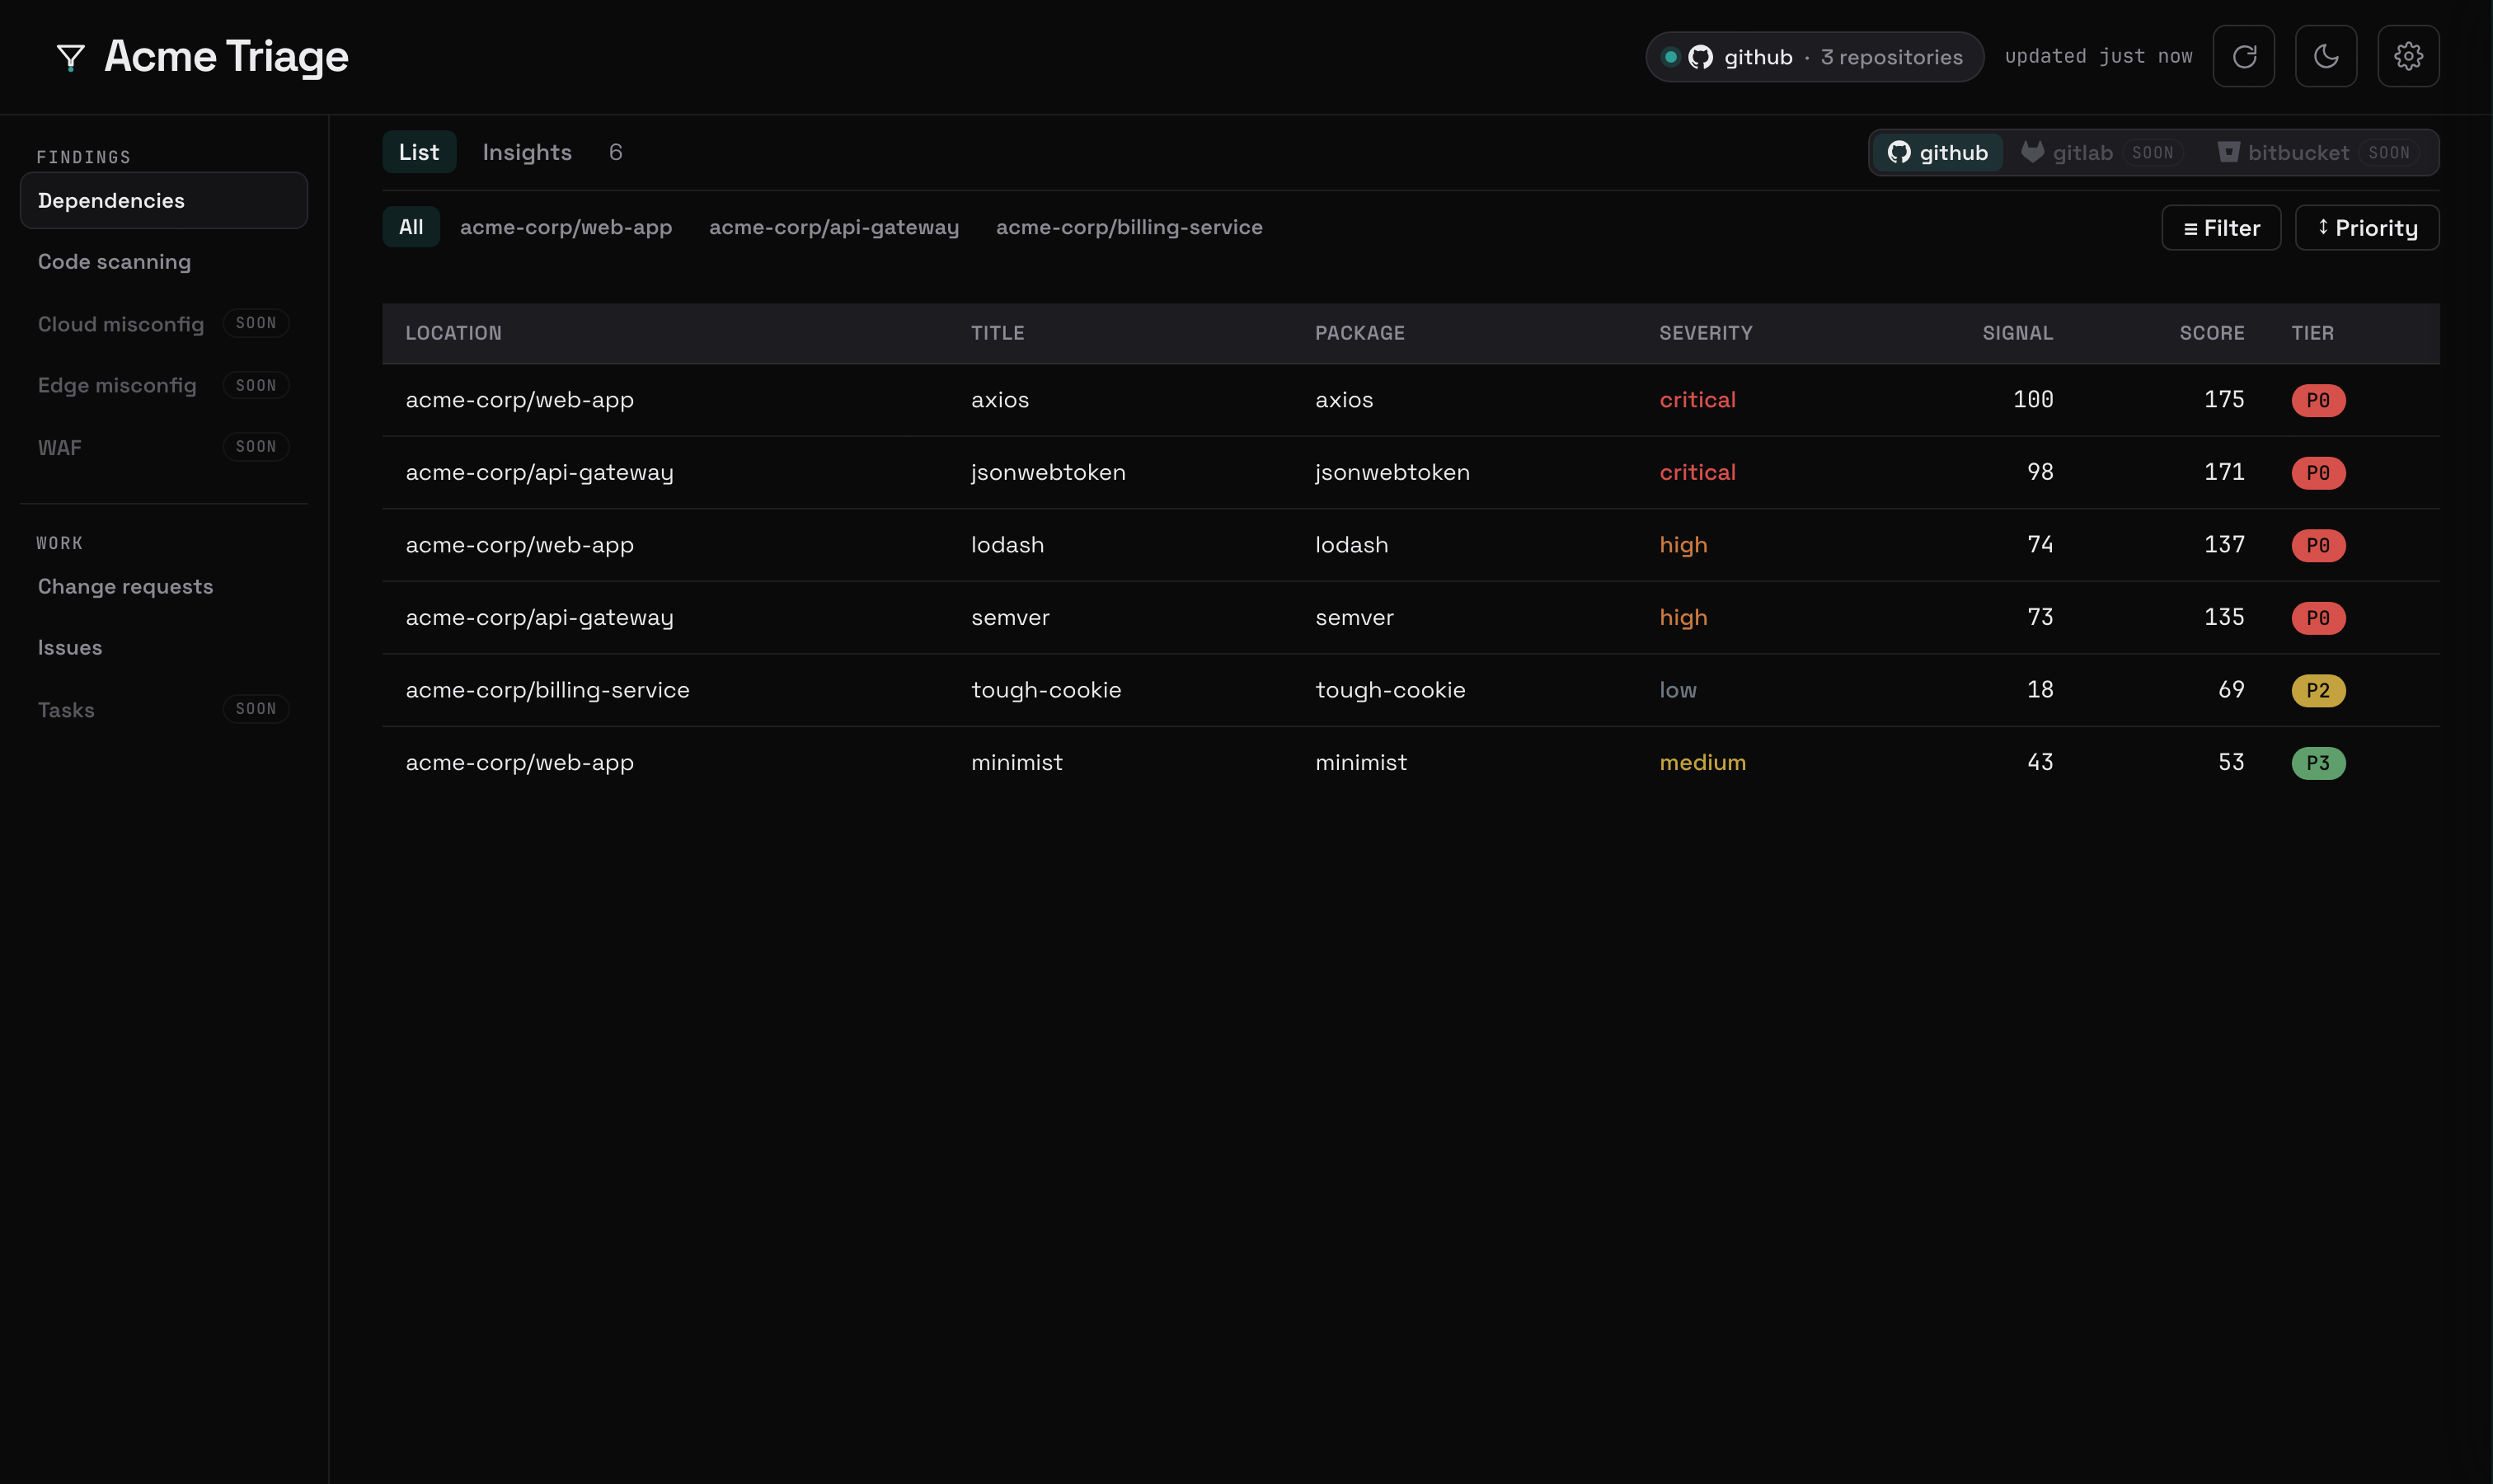Click the findings count 6 beside Insights
This screenshot has height=1484, width=2493.
click(615, 152)
